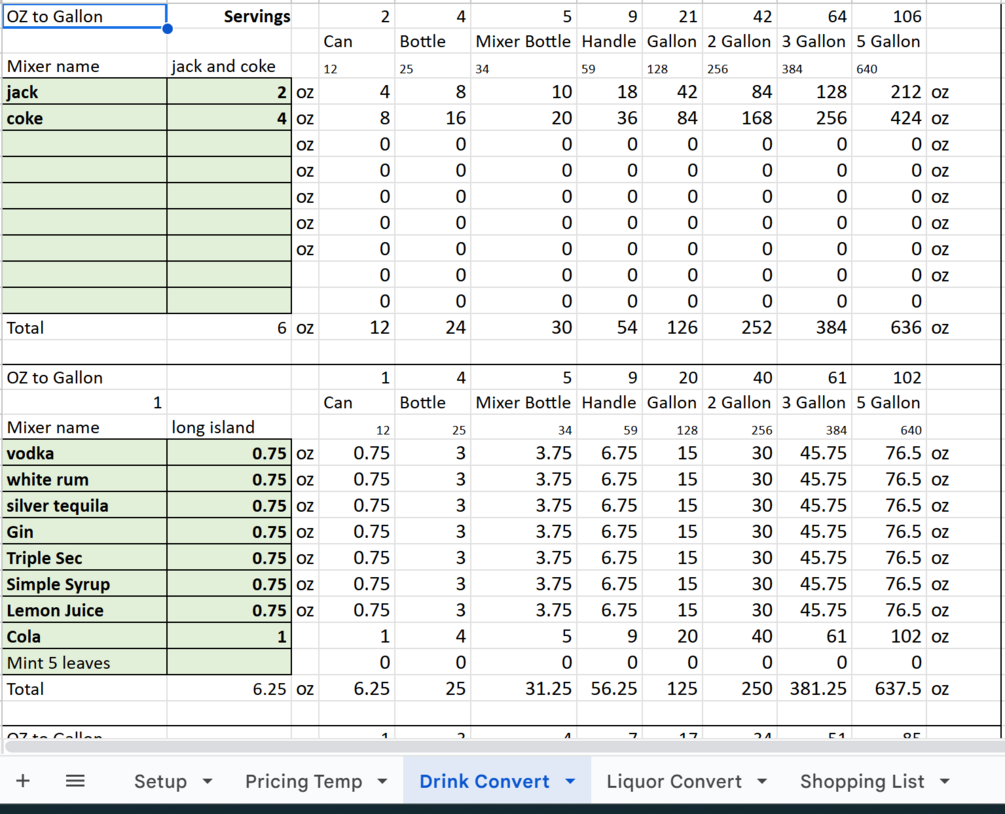Open Shopping List tab dropdown arrow

tap(944, 781)
